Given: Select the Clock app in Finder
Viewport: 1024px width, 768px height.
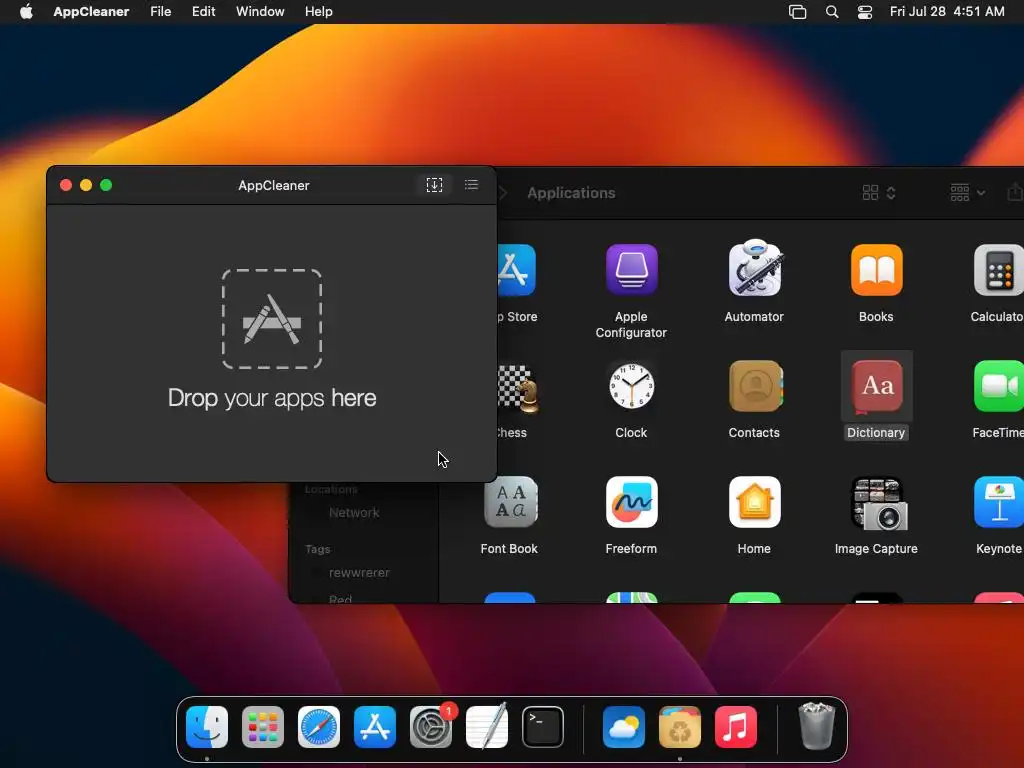Looking at the screenshot, I should pos(631,386).
